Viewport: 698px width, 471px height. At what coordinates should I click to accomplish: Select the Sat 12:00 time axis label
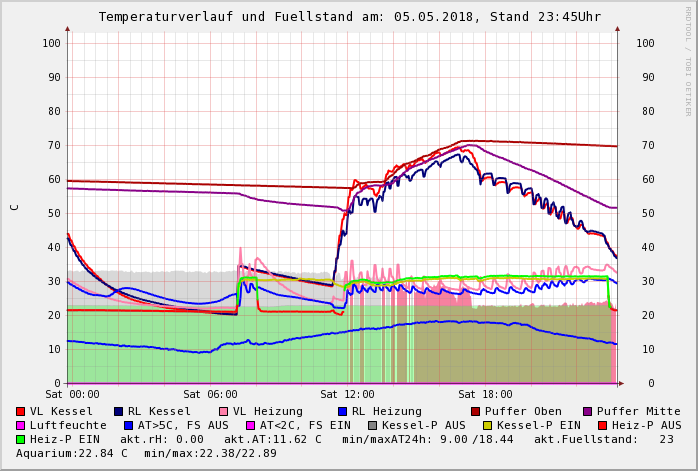coord(347,395)
